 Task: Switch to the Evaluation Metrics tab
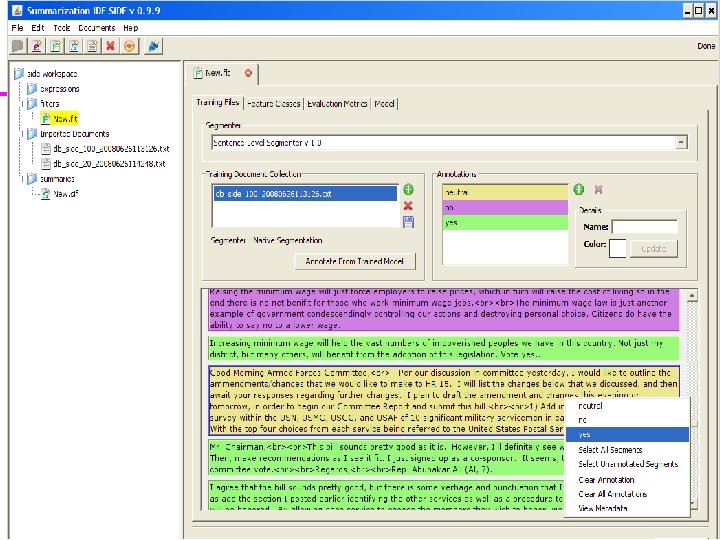[337, 104]
